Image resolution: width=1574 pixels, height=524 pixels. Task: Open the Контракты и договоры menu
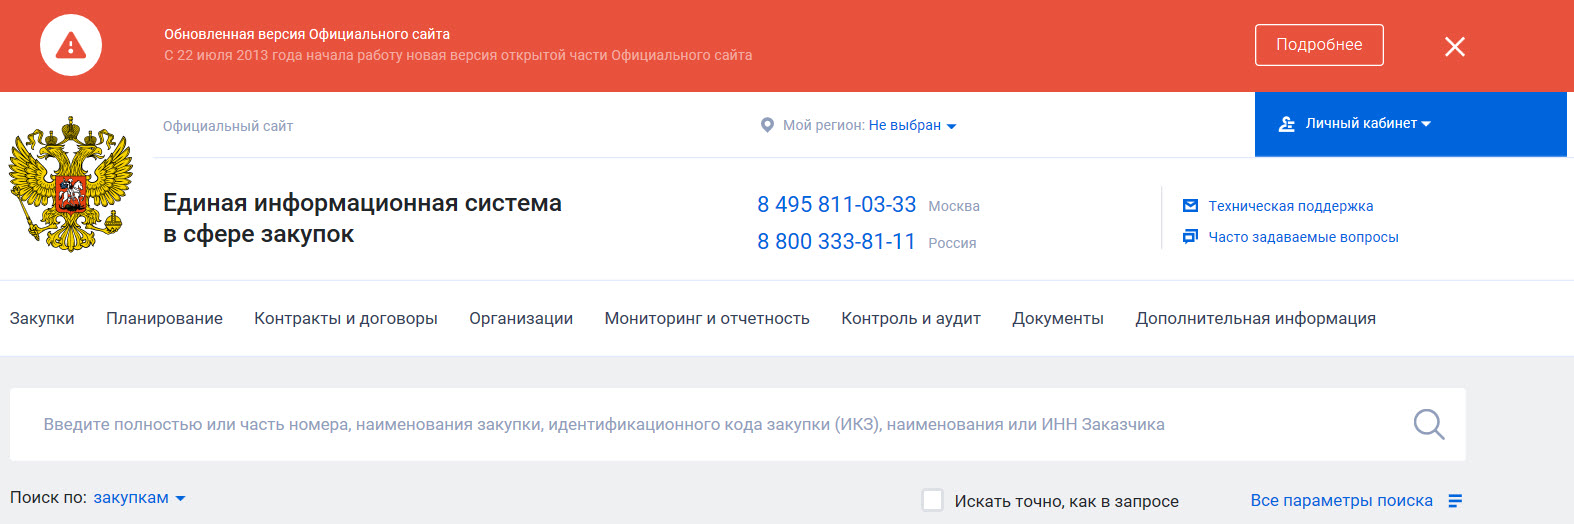coord(345,318)
